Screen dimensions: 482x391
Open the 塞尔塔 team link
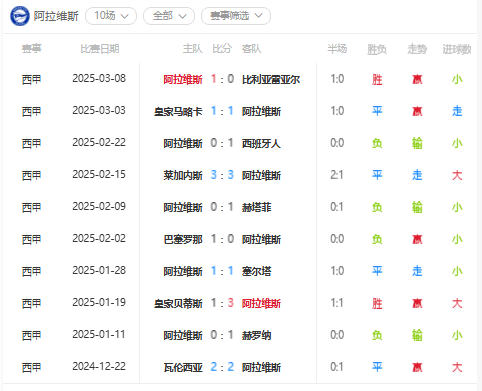pyautogui.click(x=257, y=271)
